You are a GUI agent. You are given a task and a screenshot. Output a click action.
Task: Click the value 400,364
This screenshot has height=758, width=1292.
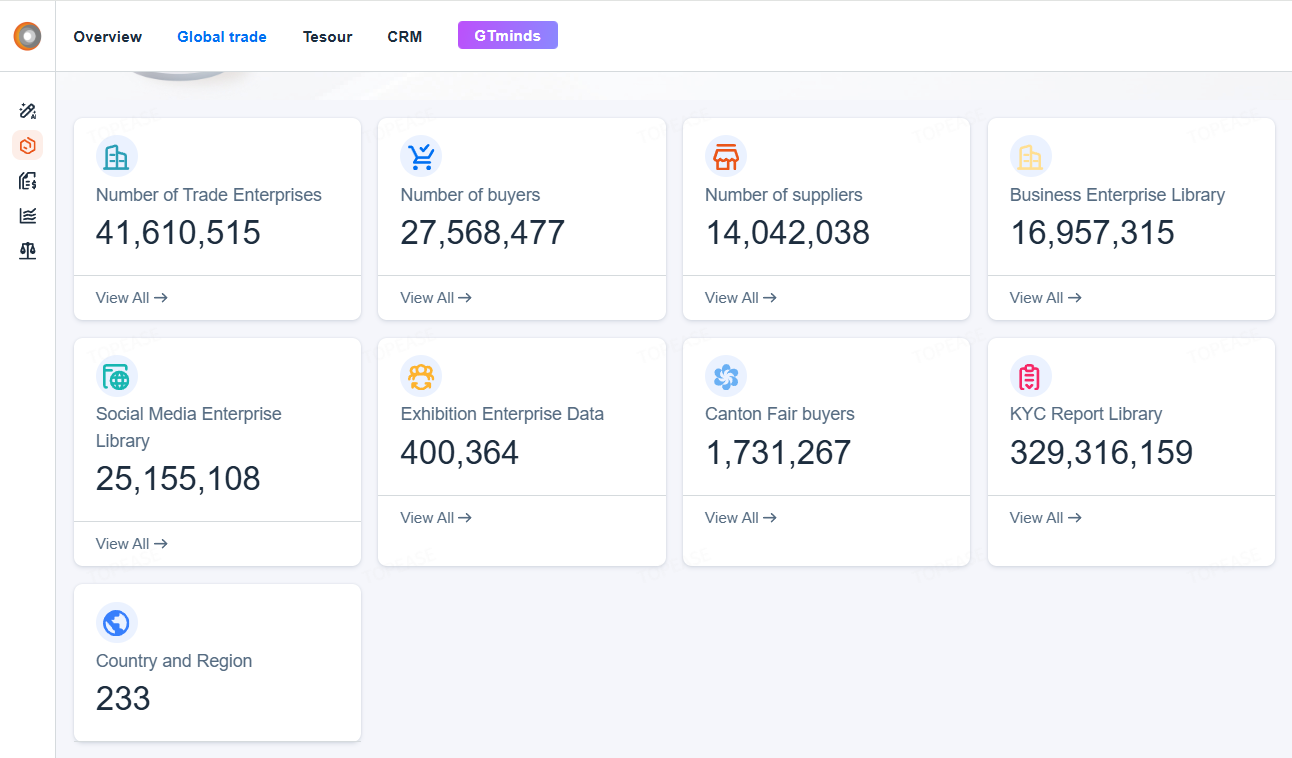pos(460,453)
